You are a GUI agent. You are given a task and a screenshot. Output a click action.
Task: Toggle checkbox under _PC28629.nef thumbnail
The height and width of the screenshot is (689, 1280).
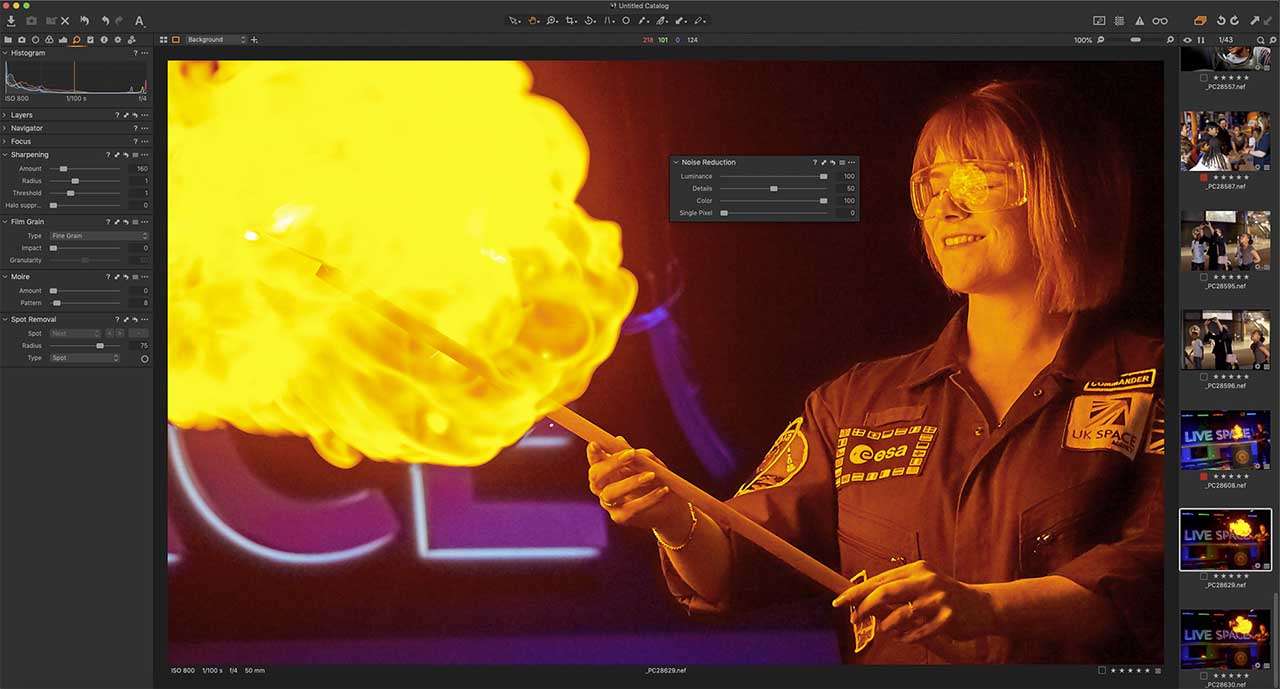pyautogui.click(x=1204, y=576)
